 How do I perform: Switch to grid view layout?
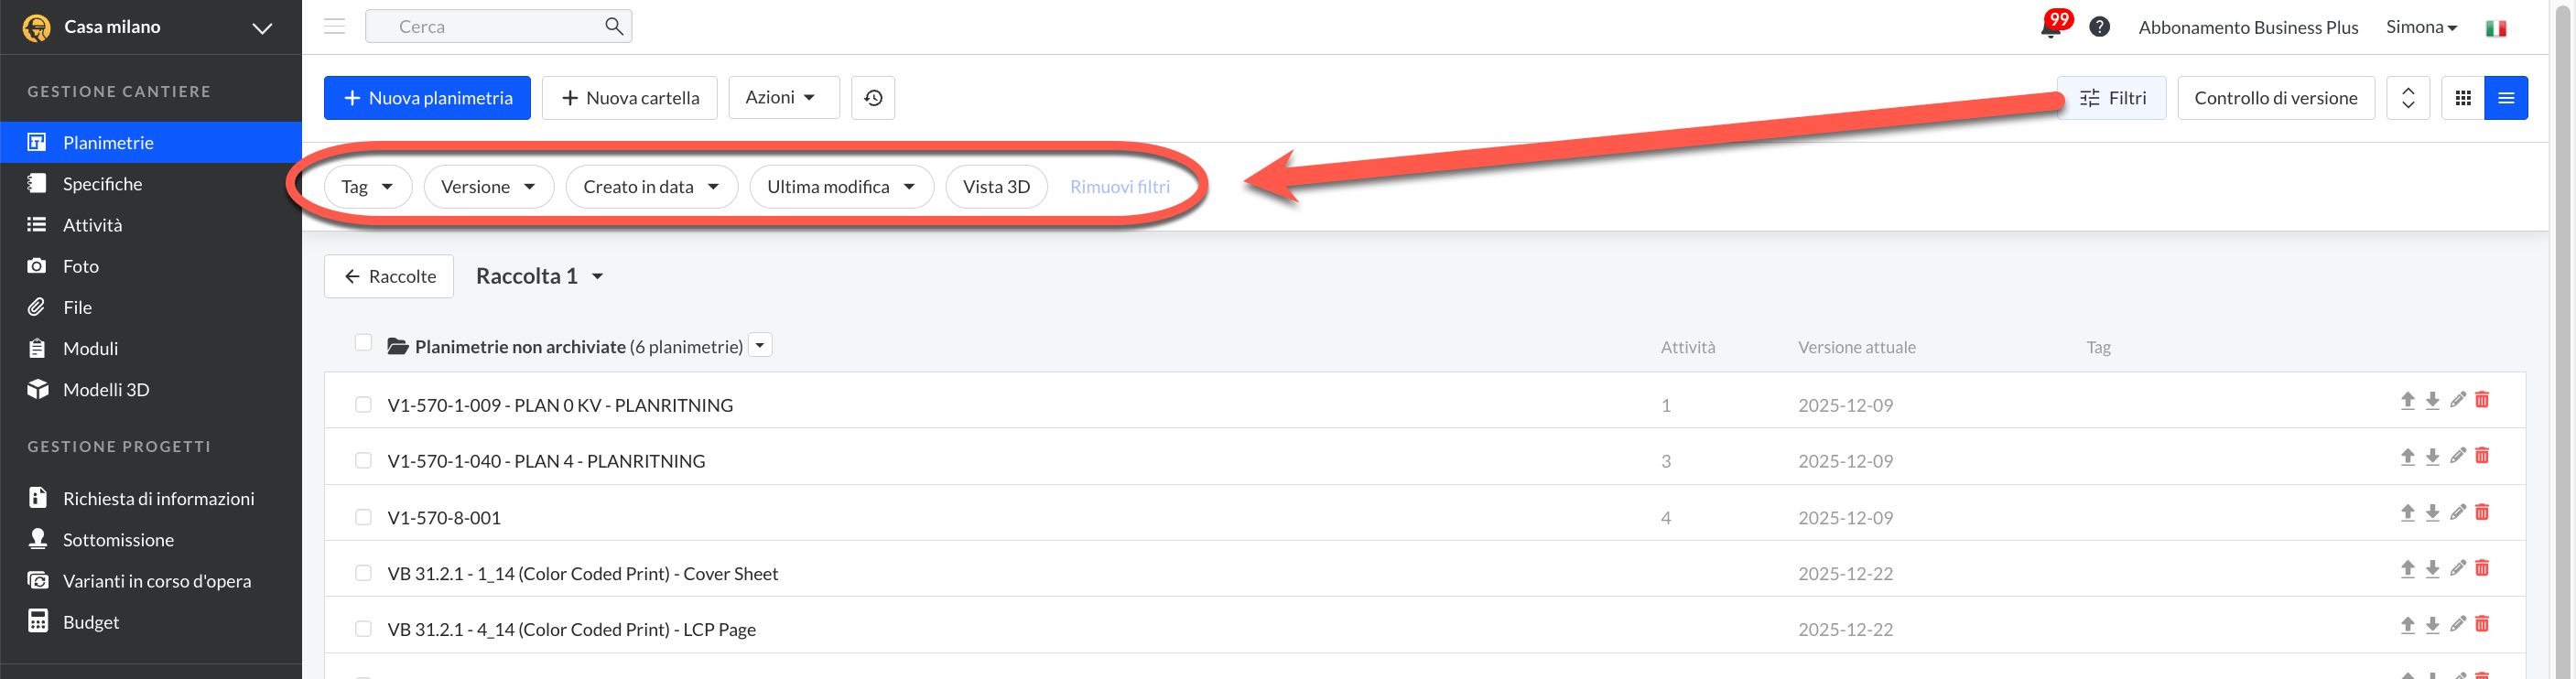[x=2462, y=98]
